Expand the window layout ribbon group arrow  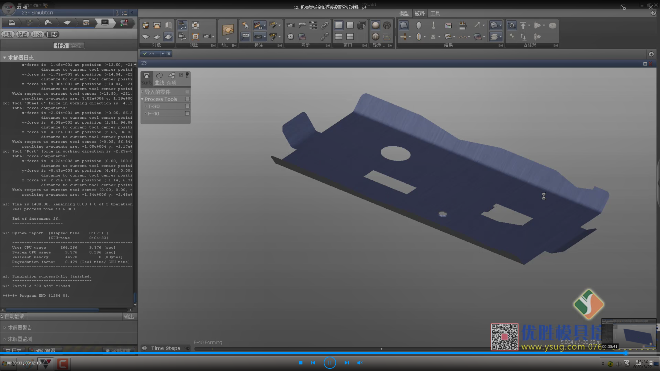point(365,45)
